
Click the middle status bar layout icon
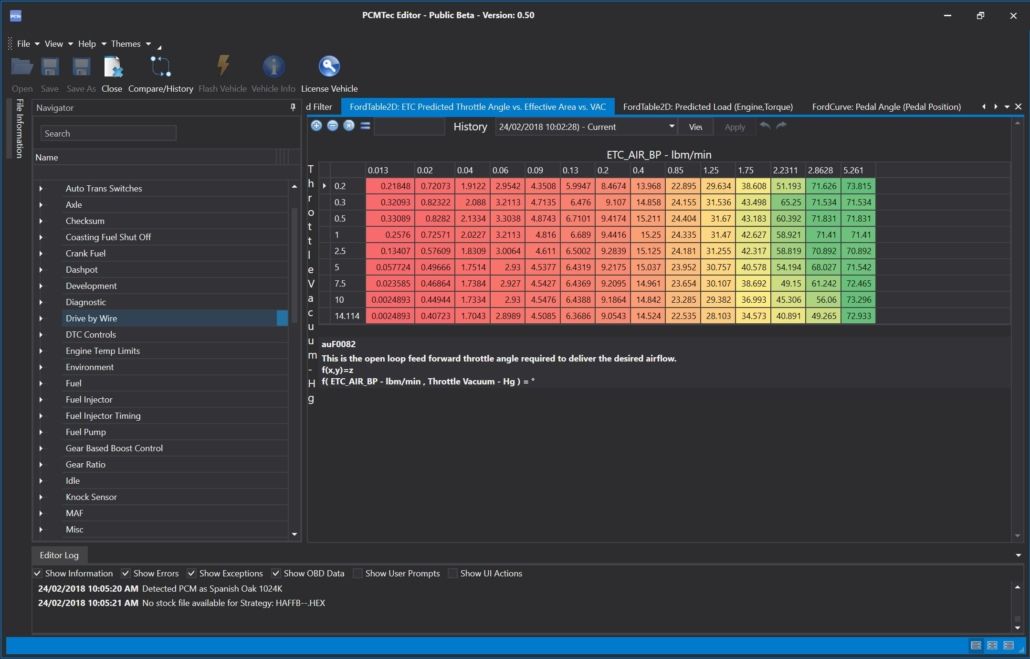point(993,646)
